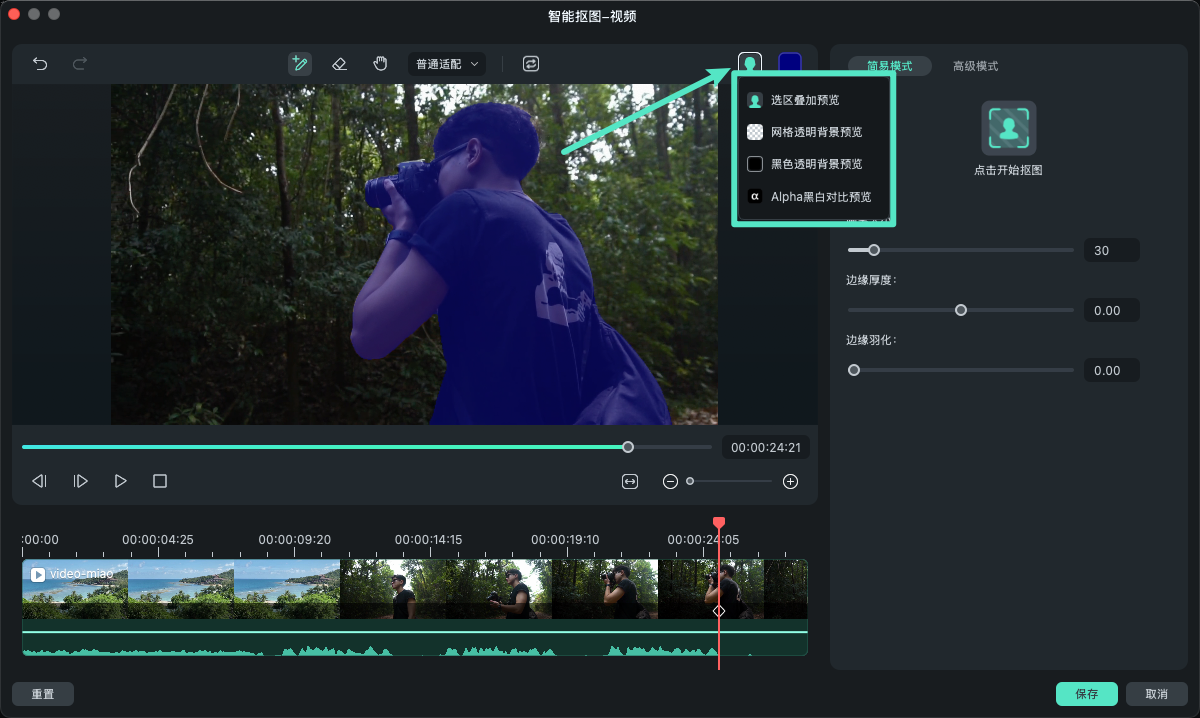Click the 保存 button
The image size is (1200, 718).
(1087, 694)
